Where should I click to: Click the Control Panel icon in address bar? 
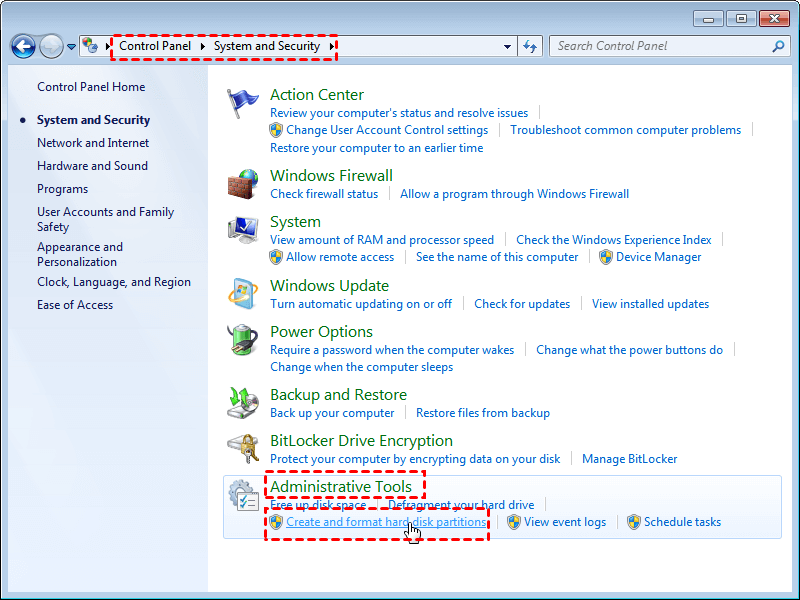[x=90, y=45]
